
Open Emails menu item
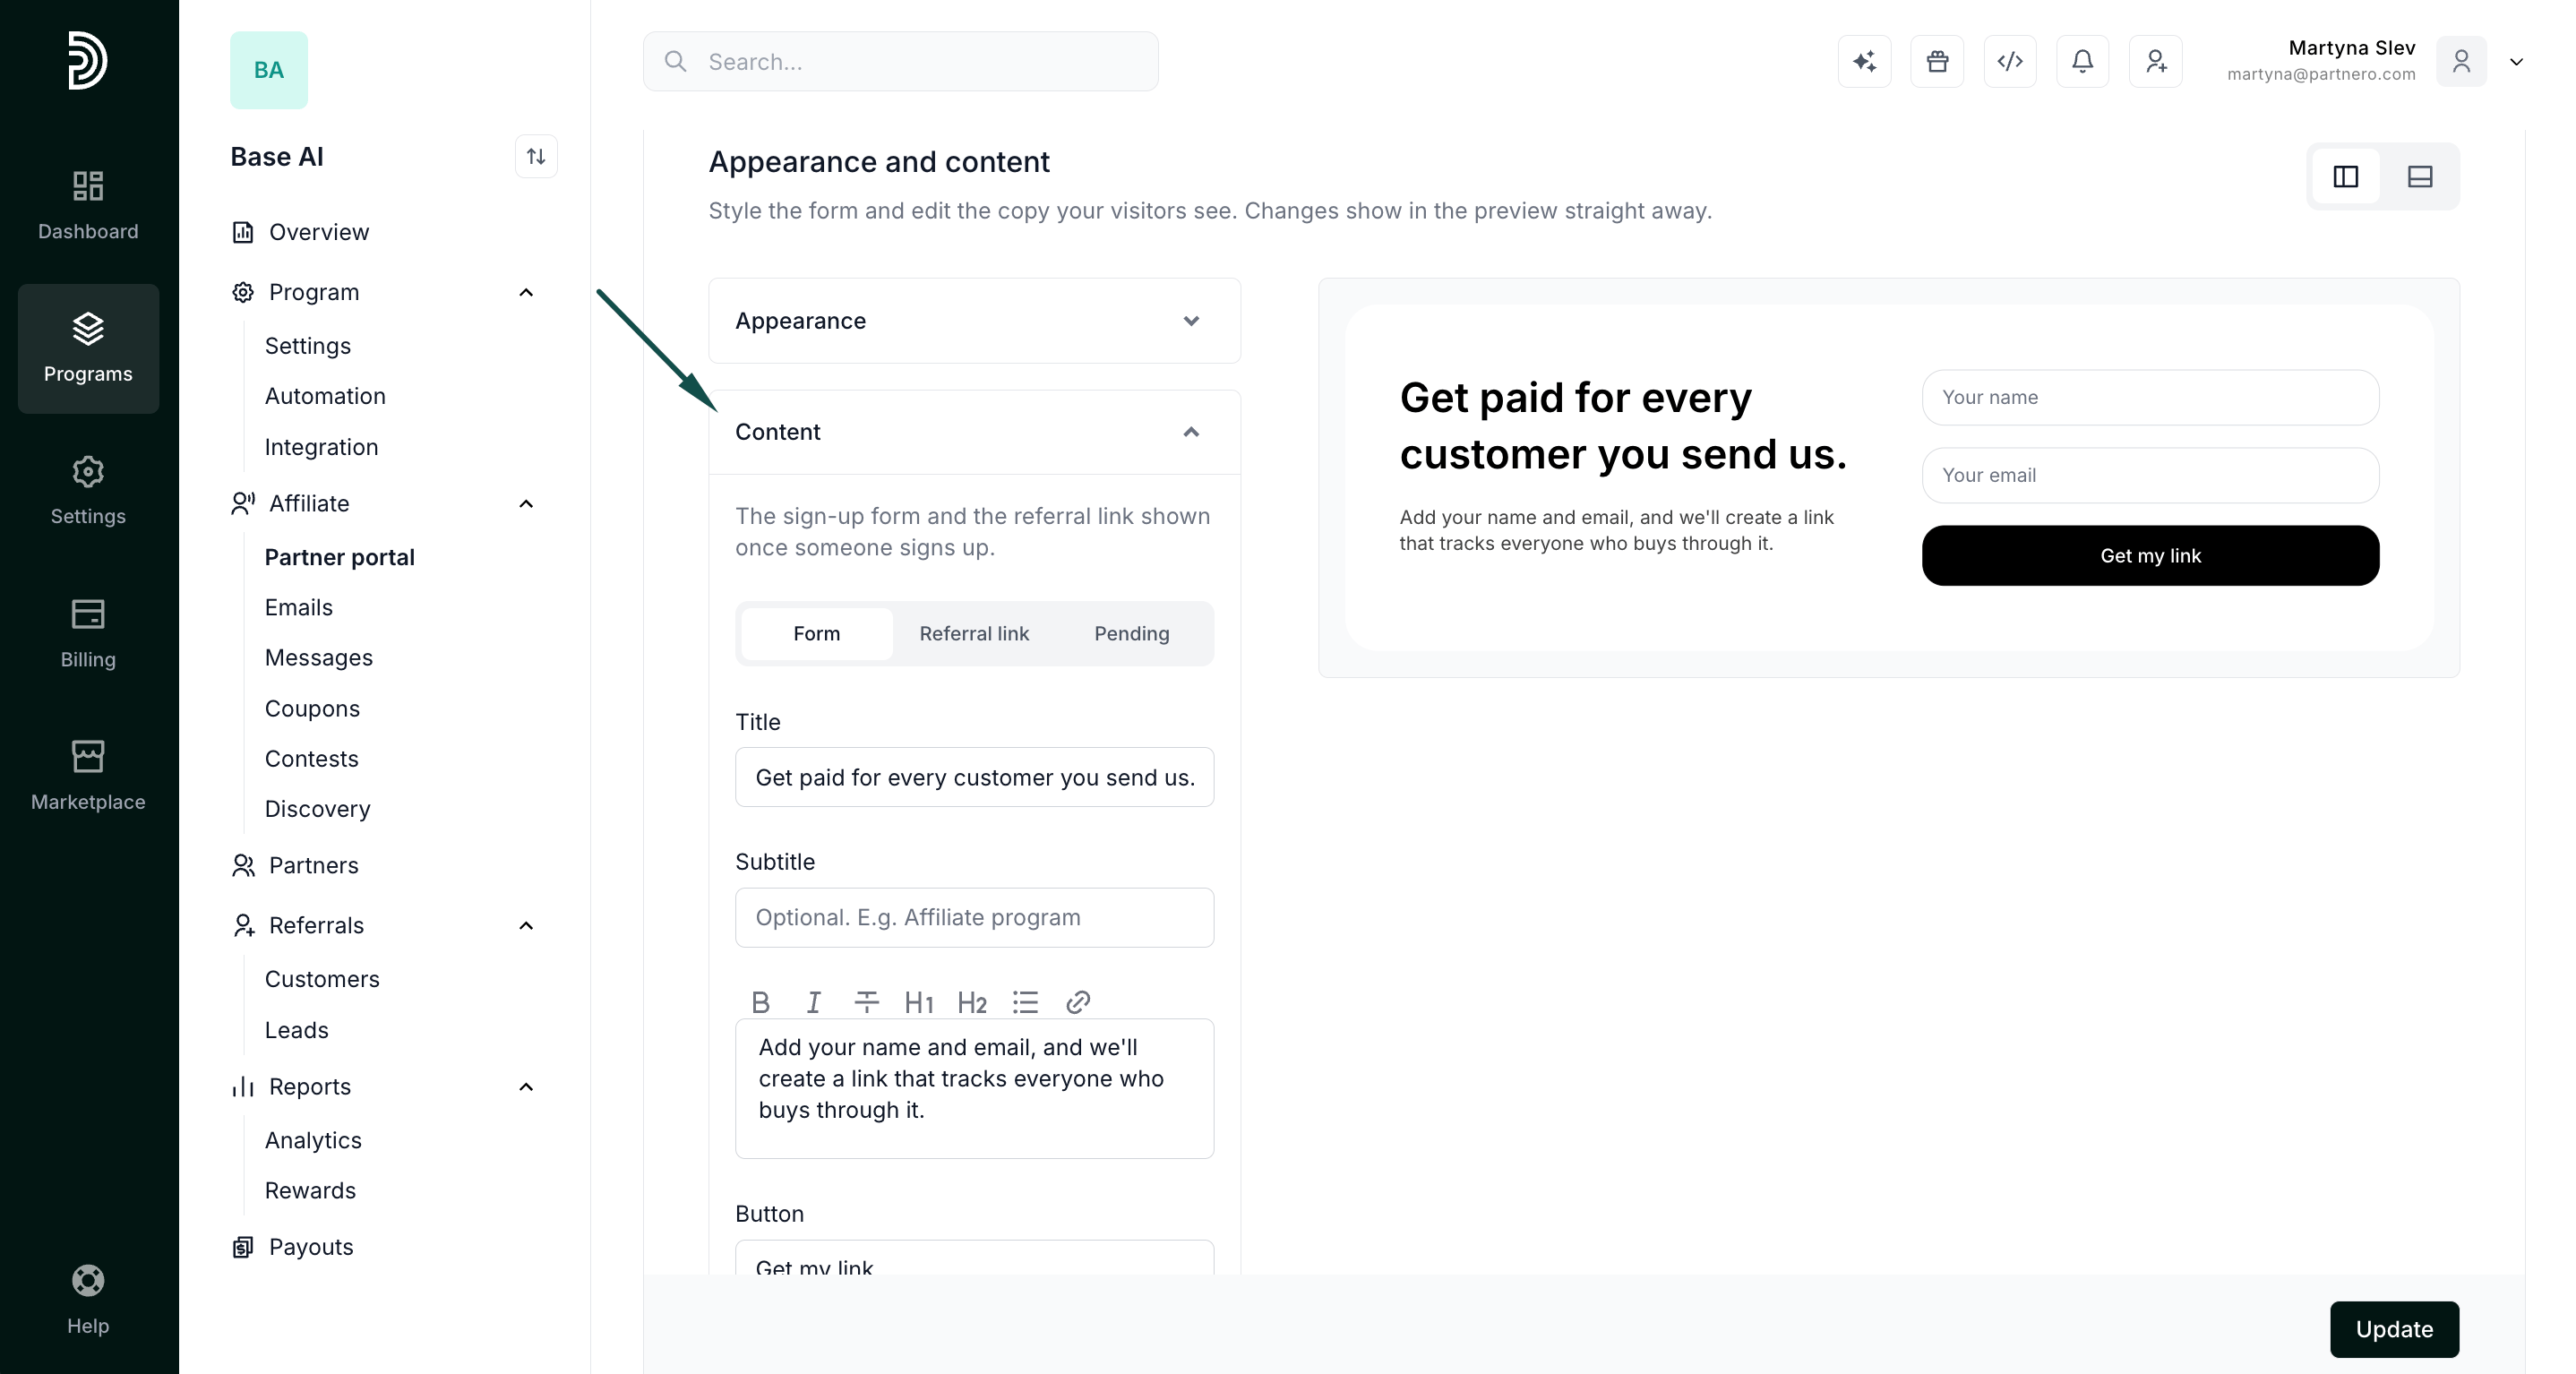coord(299,607)
